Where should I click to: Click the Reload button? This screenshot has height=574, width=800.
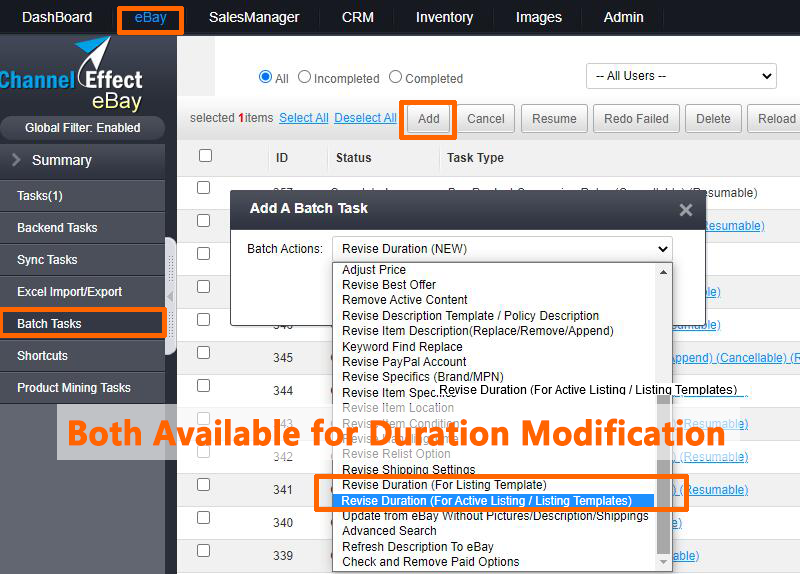tap(776, 119)
